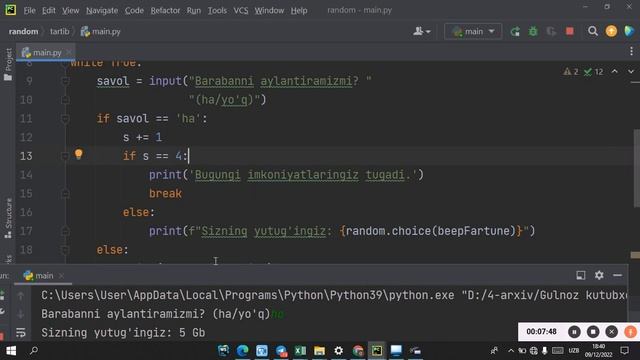
Task: Click the yellow intention lightbulb on line 13
Action: (79, 154)
